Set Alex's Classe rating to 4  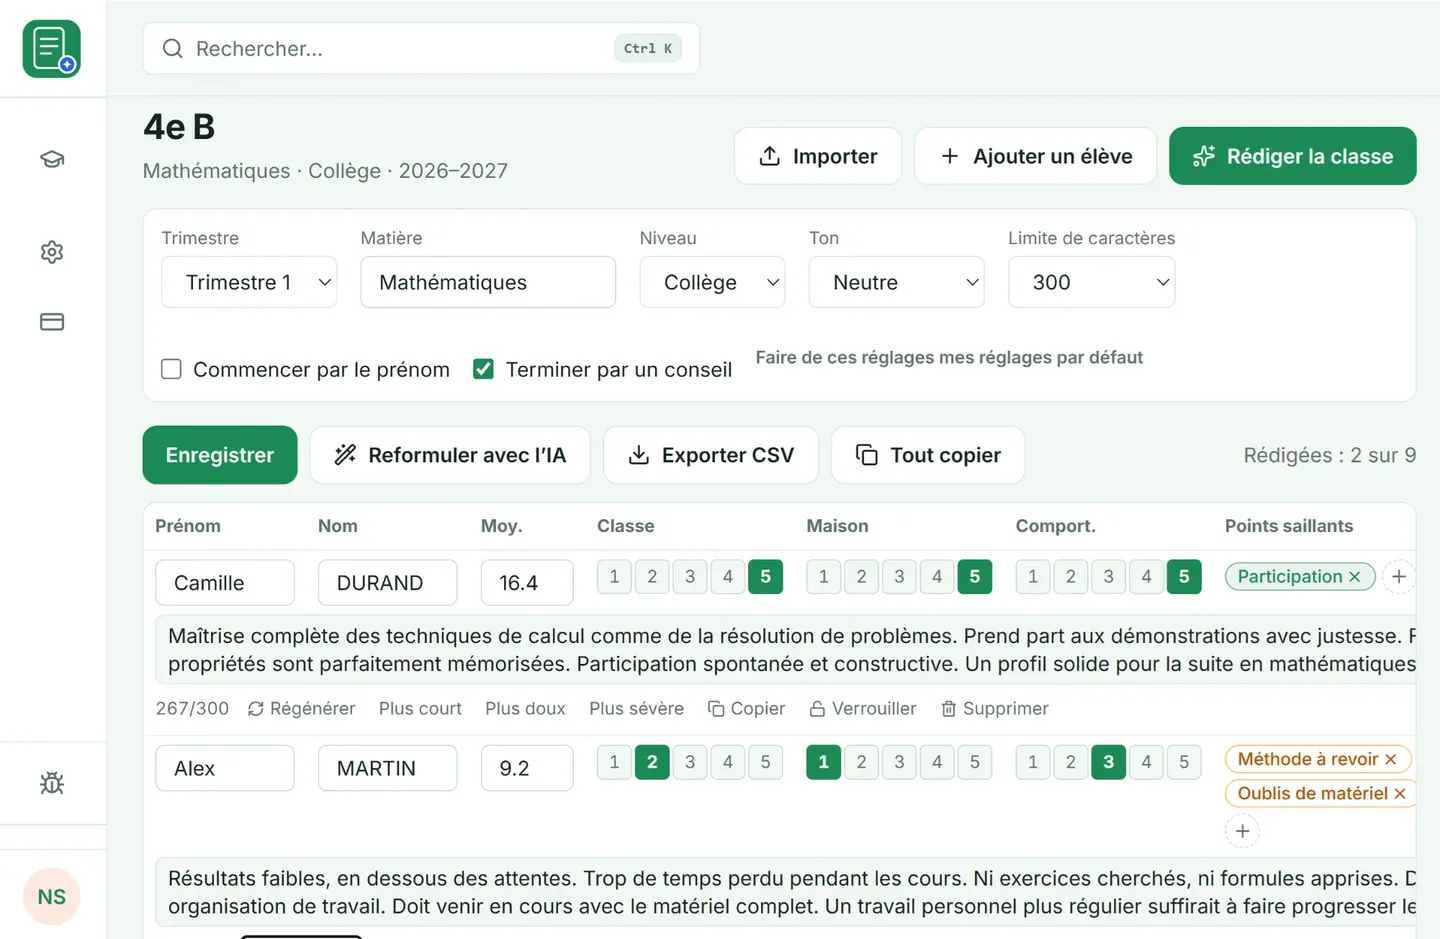click(x=728, y=762)
